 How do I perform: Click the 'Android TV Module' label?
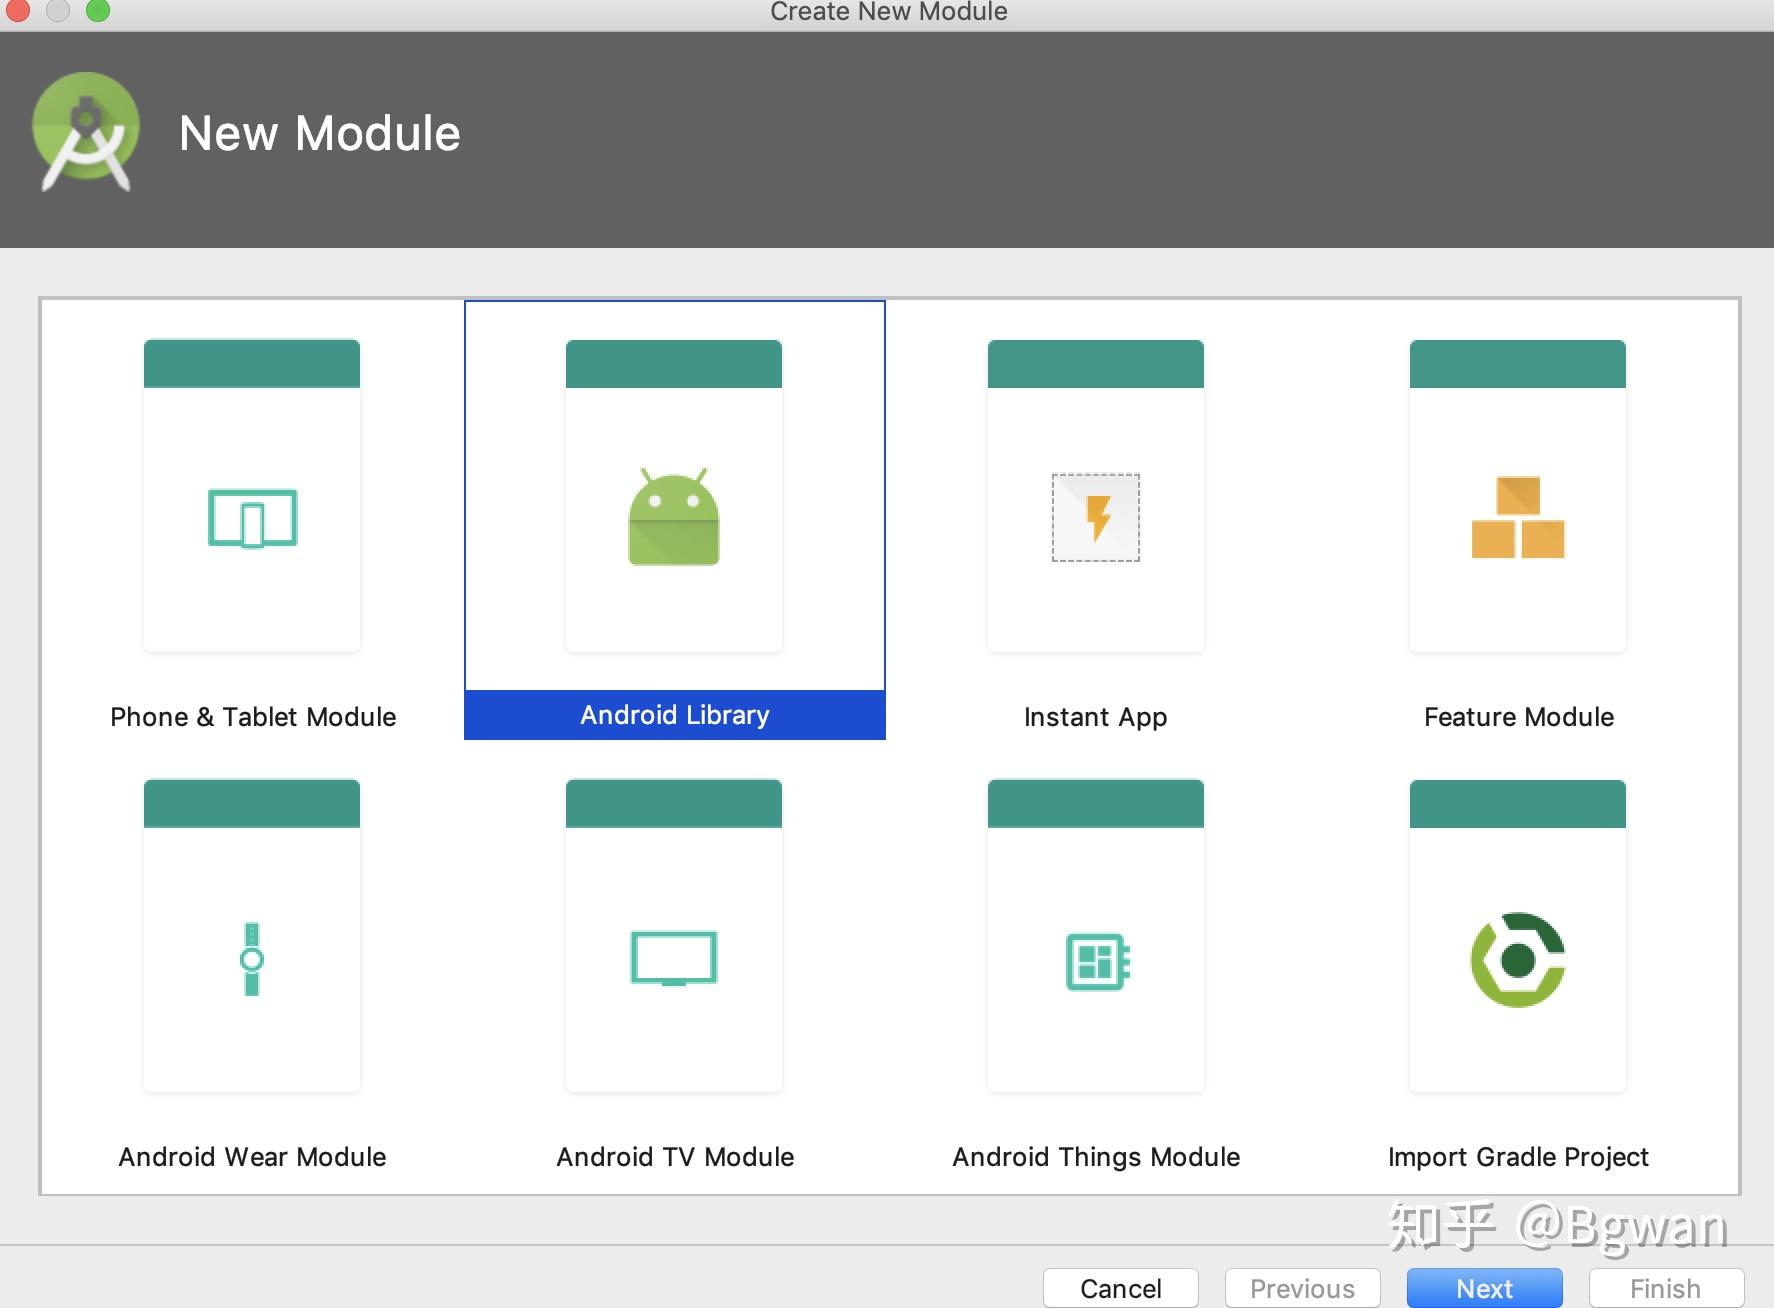click(675, 1157)
